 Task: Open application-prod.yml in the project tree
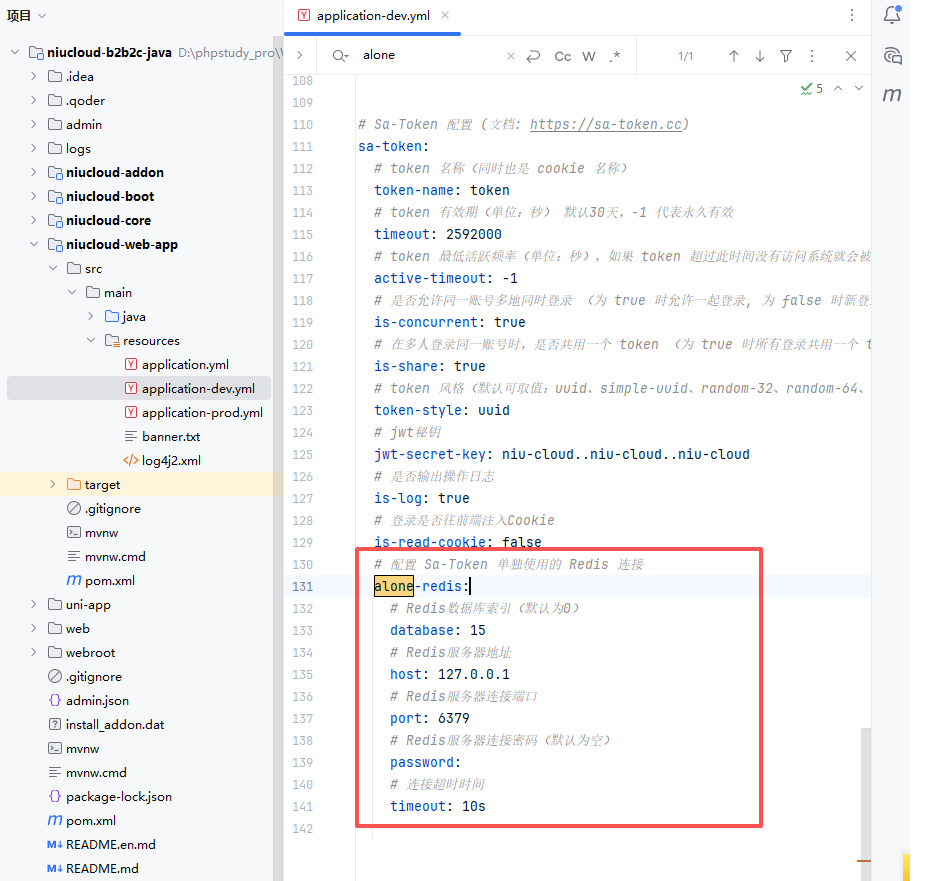coord(202,412)
